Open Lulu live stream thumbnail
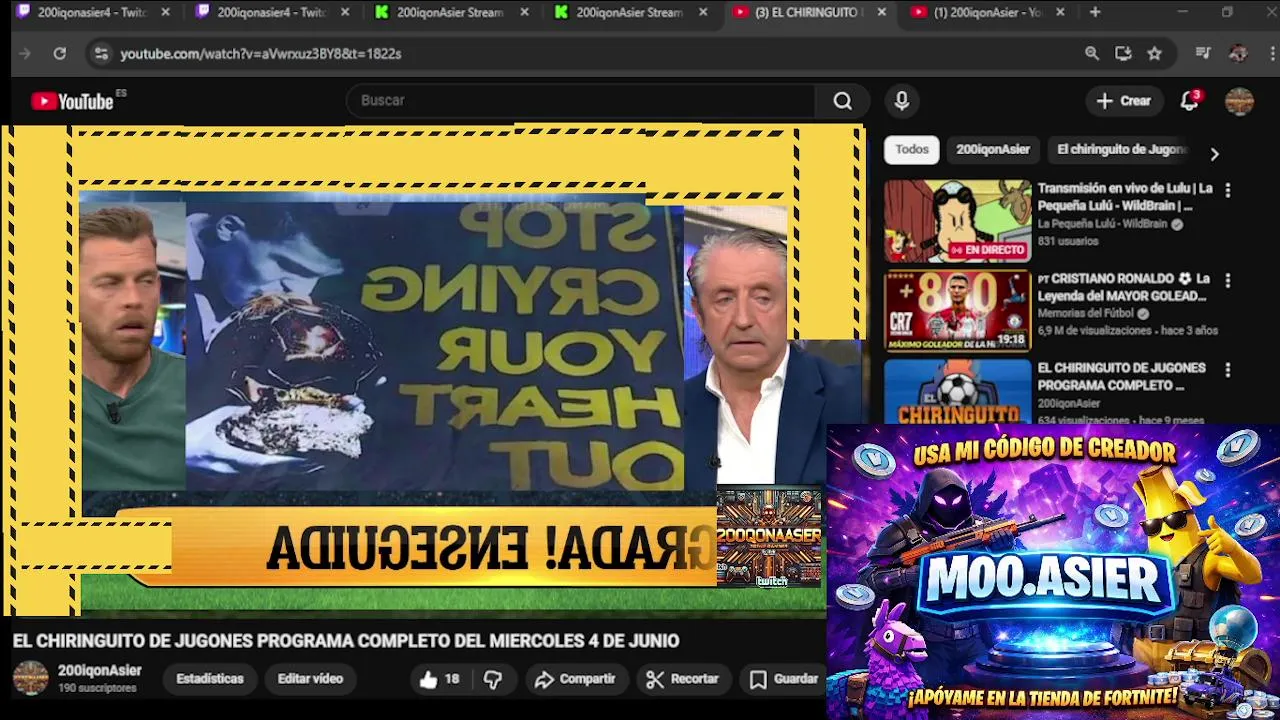 pos(957,221)
